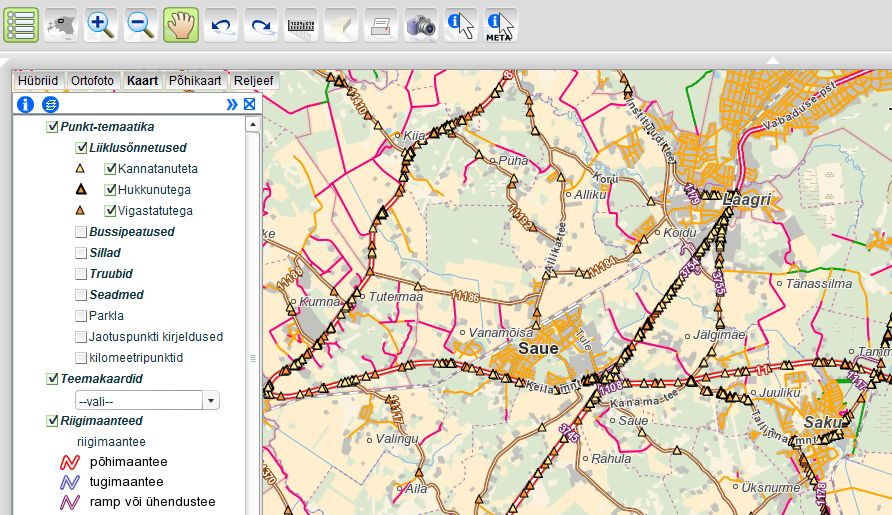Activate the META info query tool
892x515 pixels.
click(500, 25)
